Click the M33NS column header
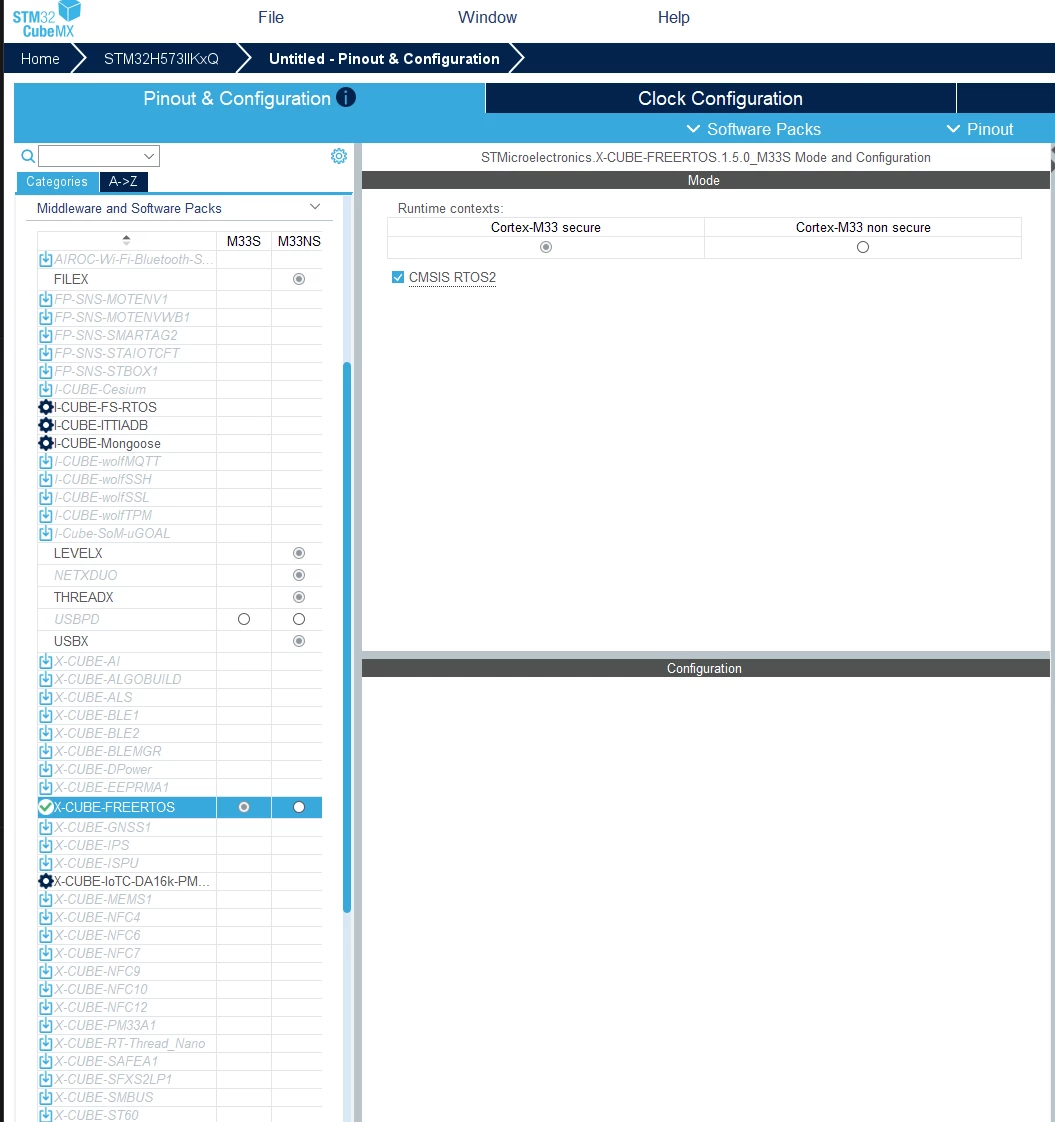 pos(299,241)
